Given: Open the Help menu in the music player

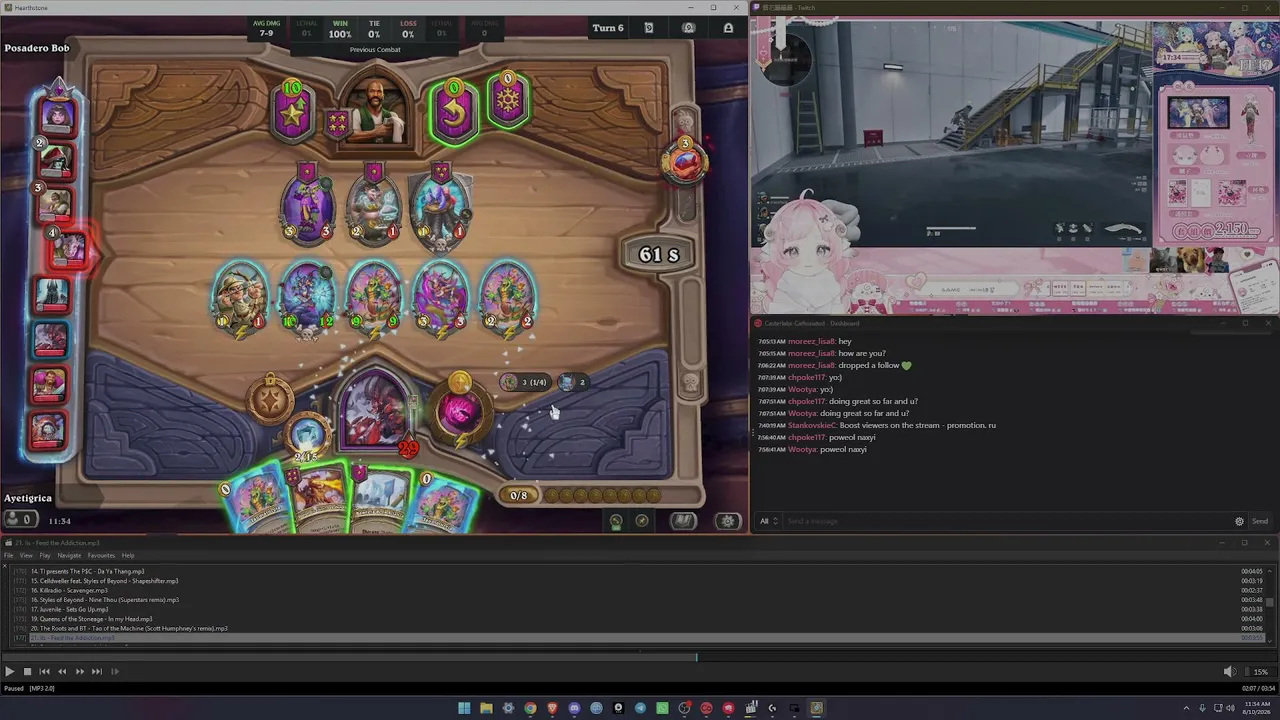Looking at the screenshot, I should [128, 555].
